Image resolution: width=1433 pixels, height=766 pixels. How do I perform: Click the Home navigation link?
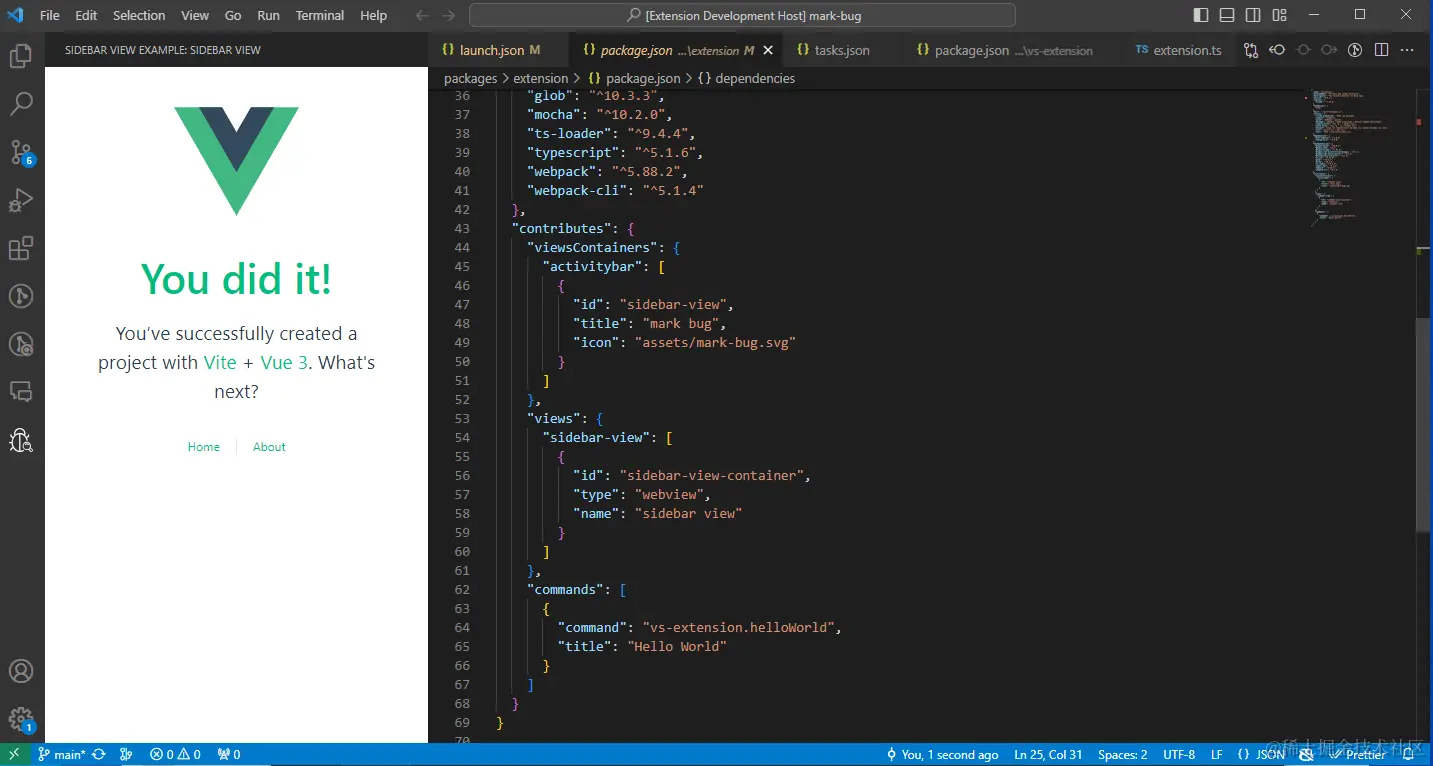click(204, 447)
